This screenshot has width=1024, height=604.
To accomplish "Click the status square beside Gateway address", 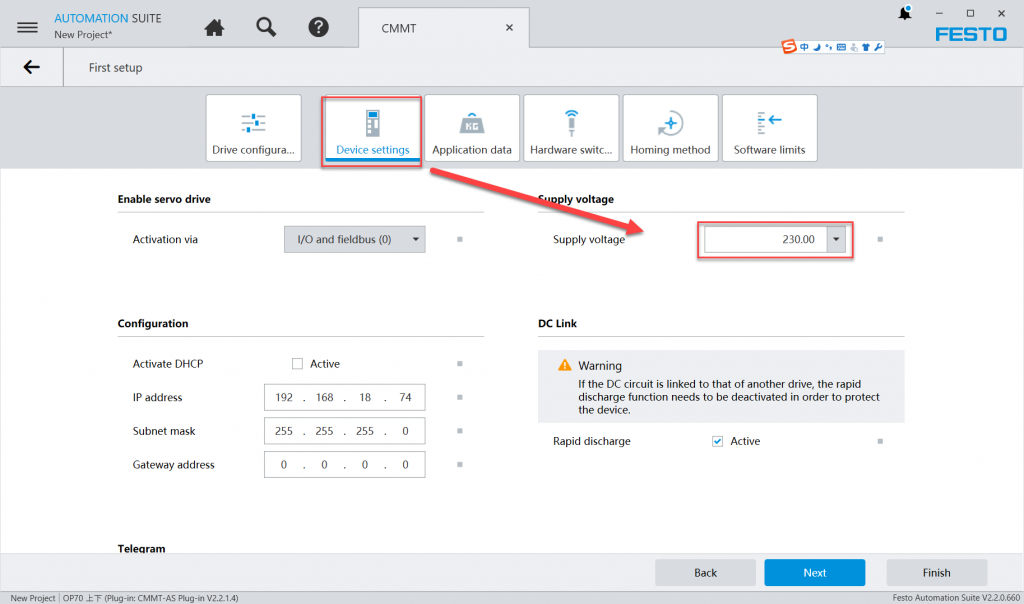I will 460,465.
